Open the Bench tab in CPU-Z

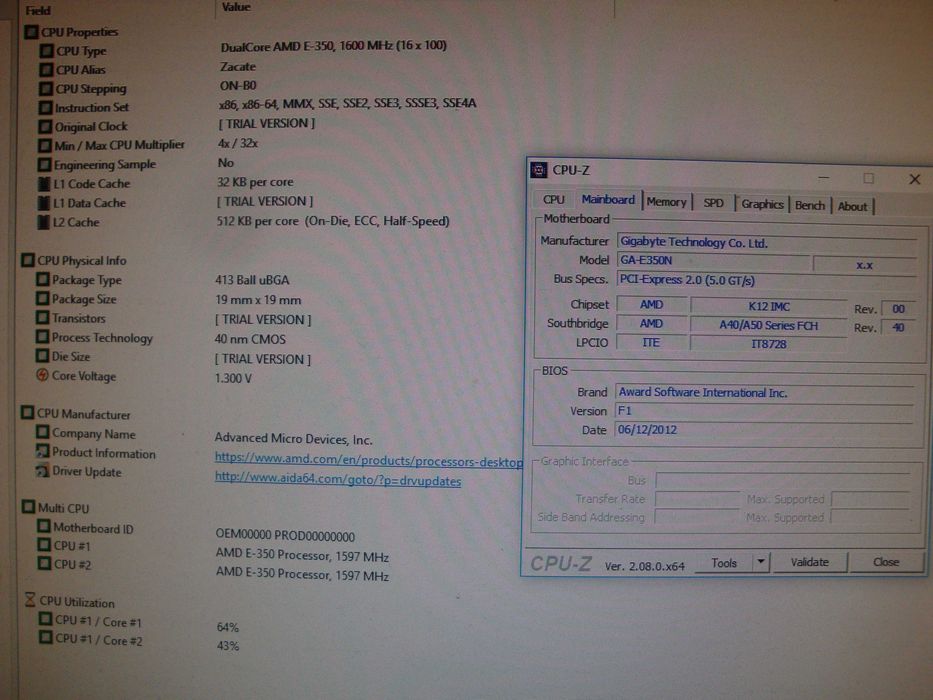point(810,205)
